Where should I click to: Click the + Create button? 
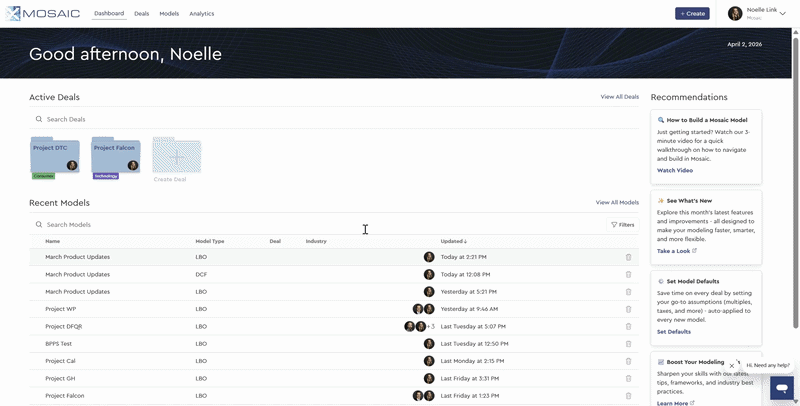click(692, 14)
